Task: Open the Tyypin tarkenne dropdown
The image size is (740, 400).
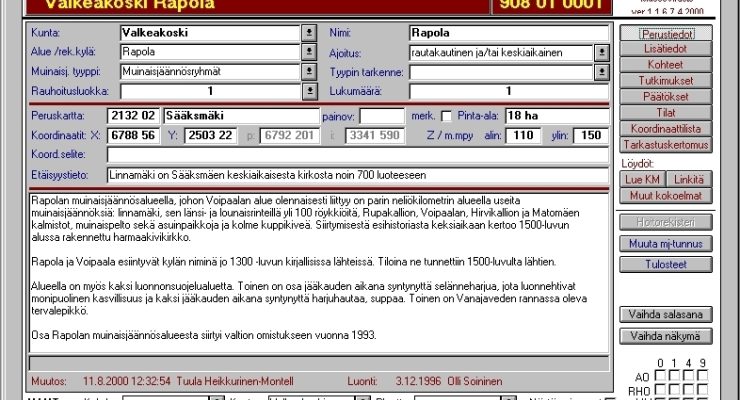Action: [x=601, y=71]
